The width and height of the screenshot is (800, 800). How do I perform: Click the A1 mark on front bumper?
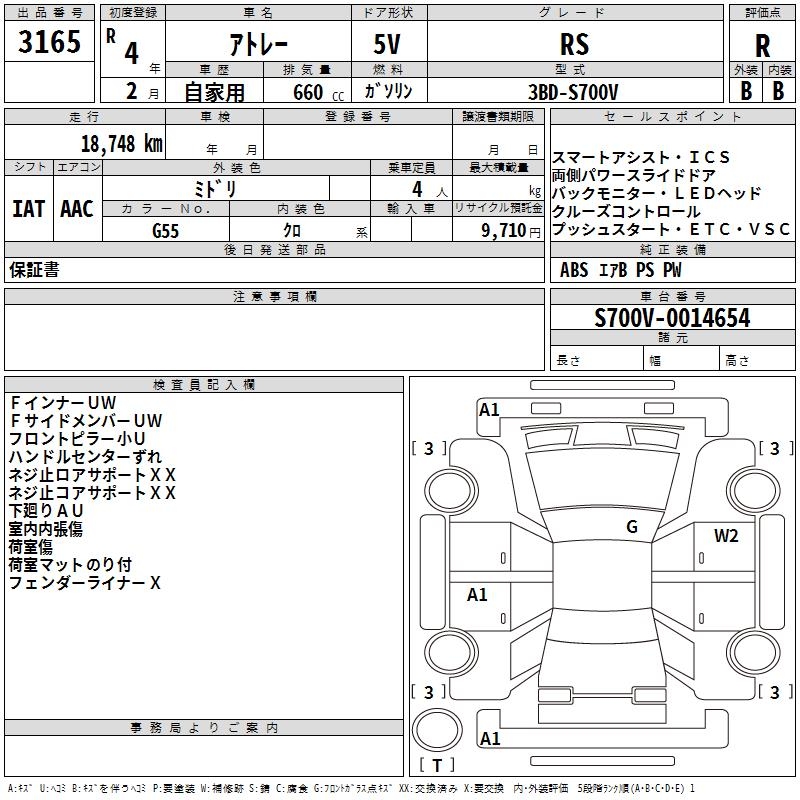(489, 410)
